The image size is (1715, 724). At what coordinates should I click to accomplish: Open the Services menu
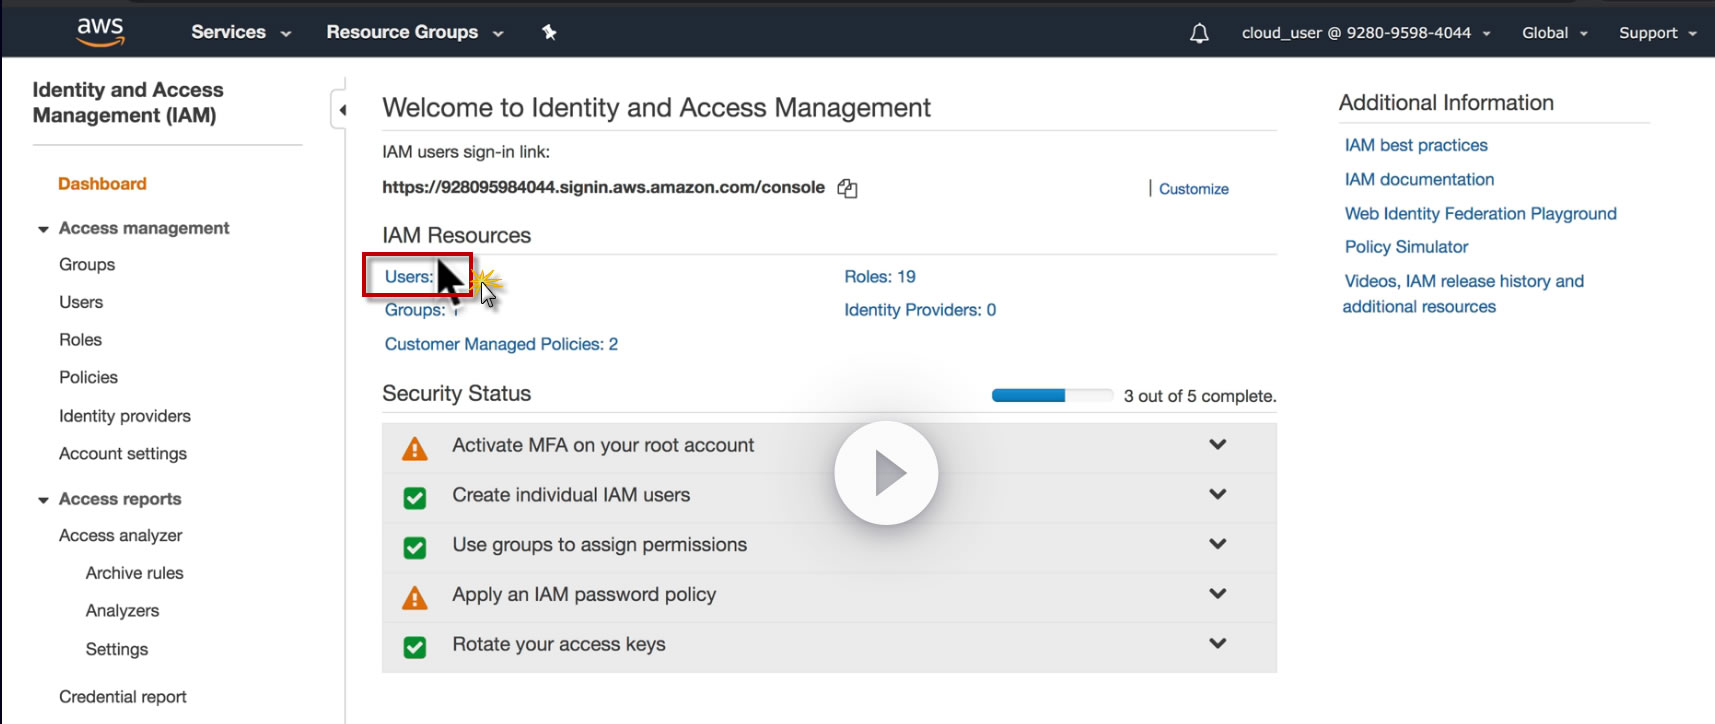(240, 32)
